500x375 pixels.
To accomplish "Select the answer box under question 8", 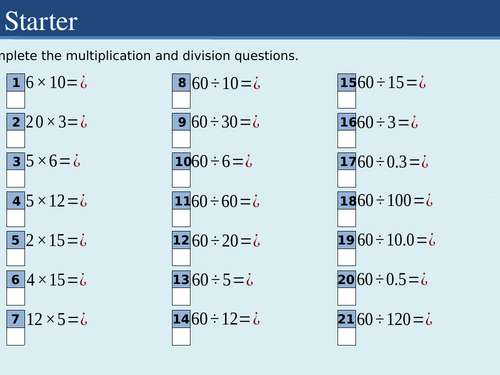I will click(181, 100).
